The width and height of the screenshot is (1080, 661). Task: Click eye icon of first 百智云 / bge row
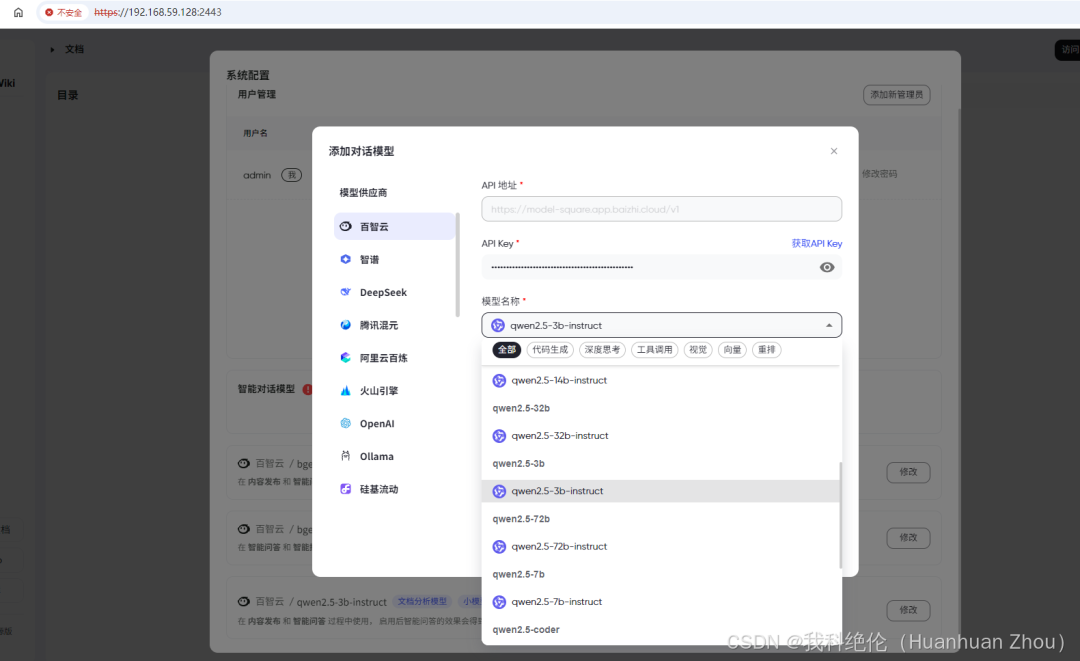pyautogui.click(x=244, y=463)
